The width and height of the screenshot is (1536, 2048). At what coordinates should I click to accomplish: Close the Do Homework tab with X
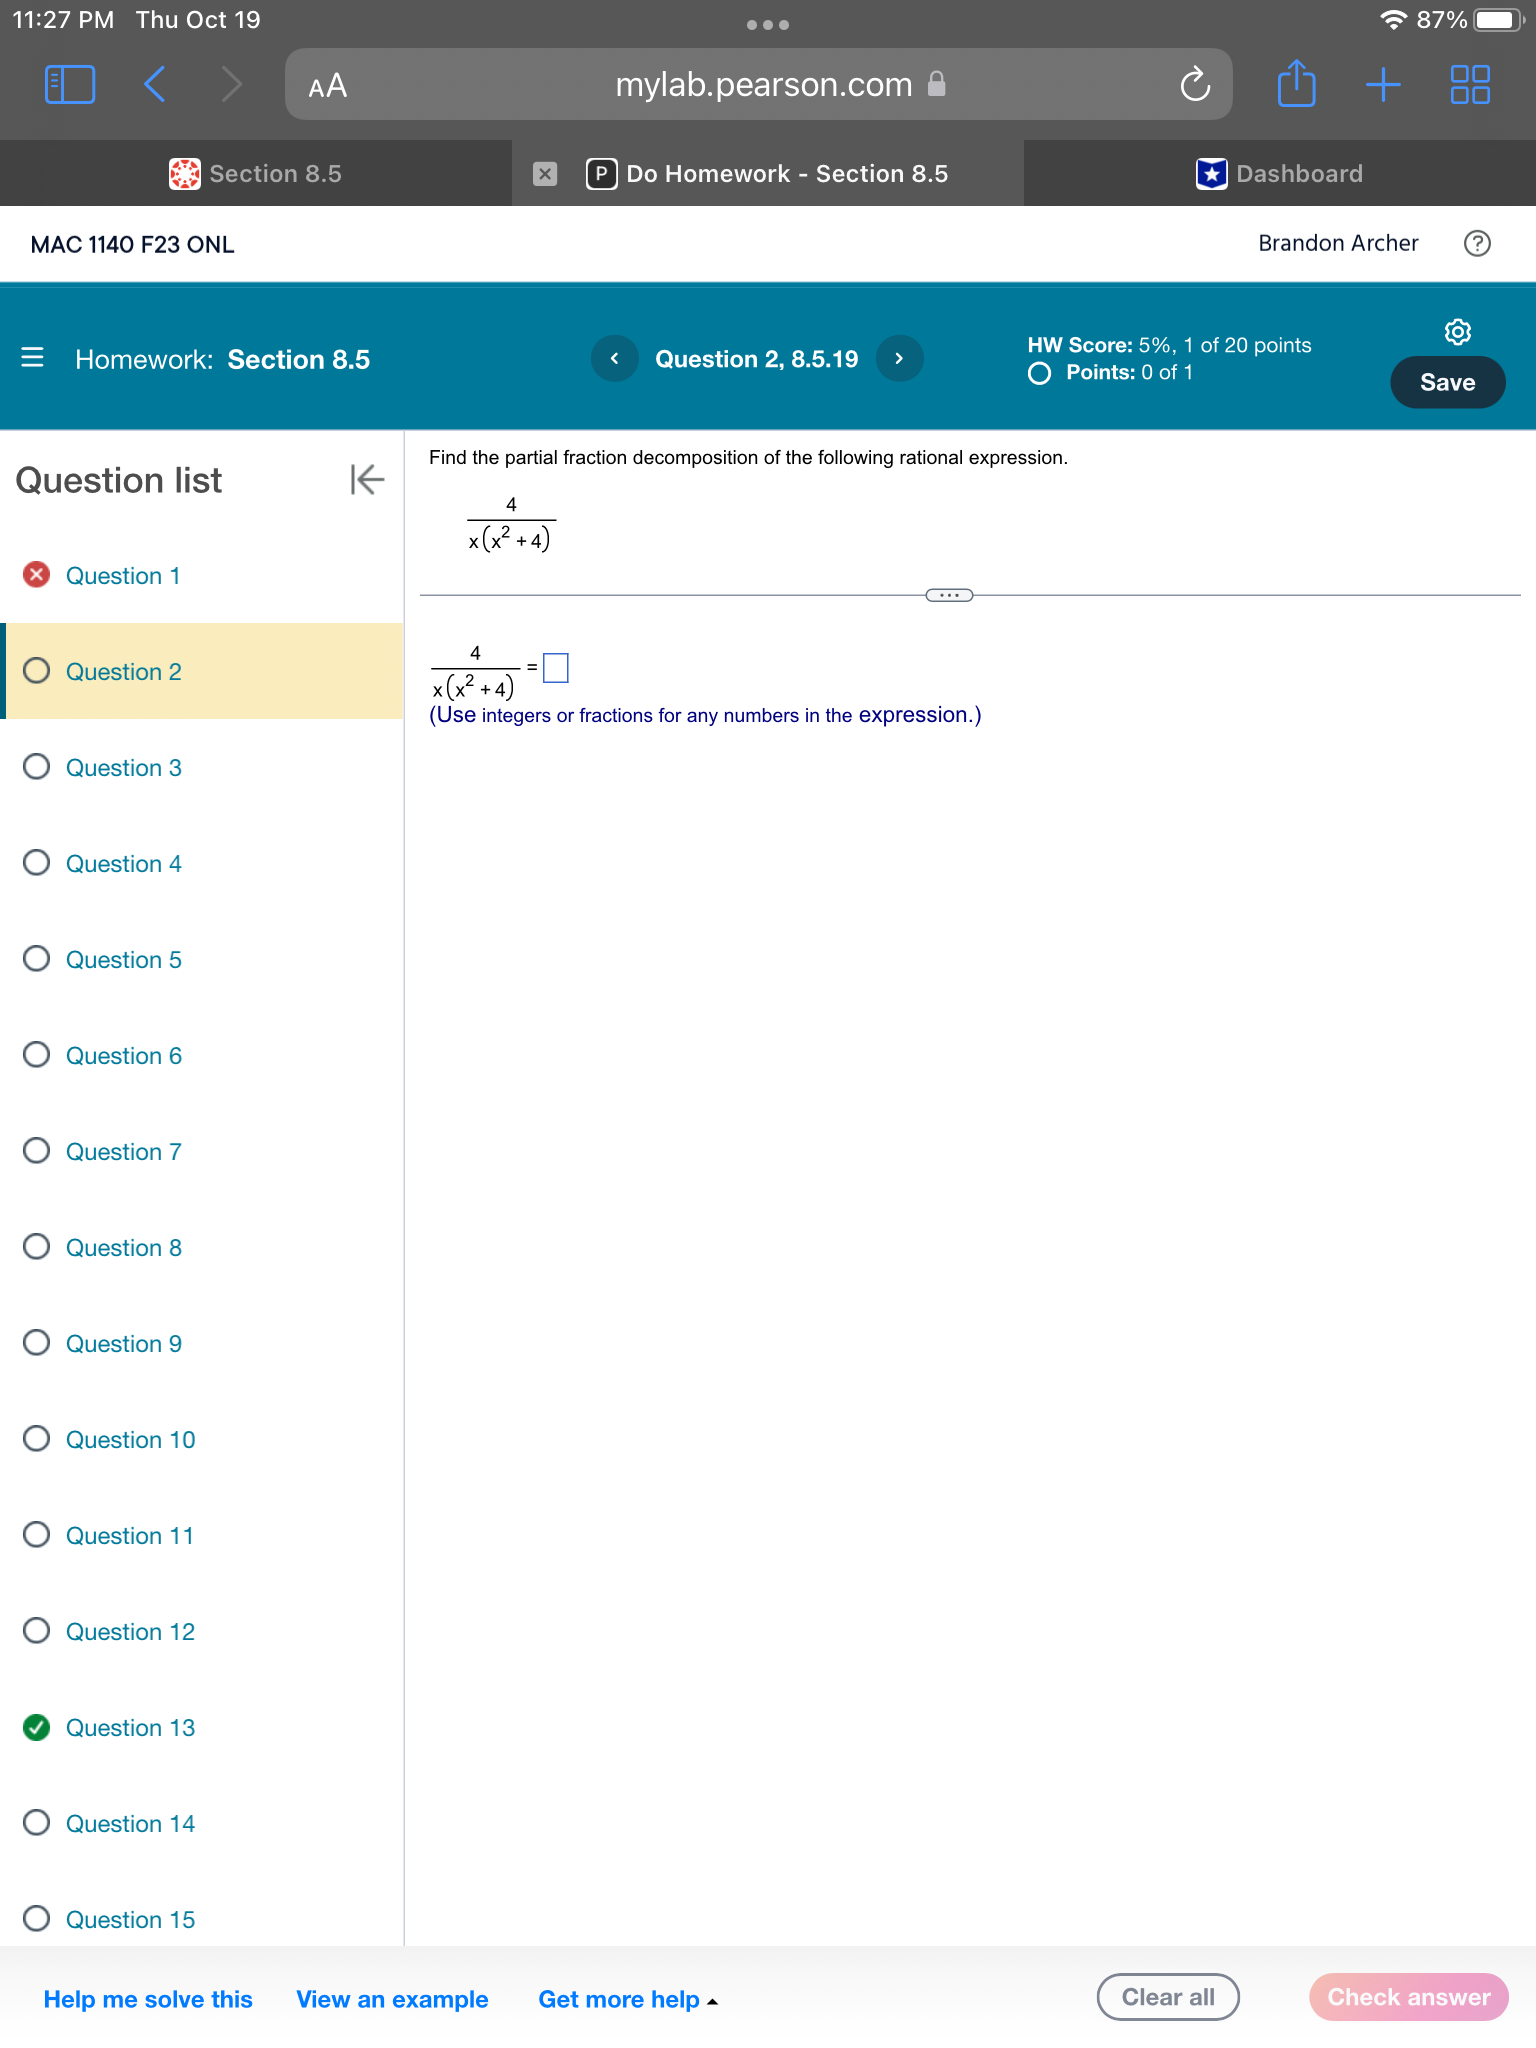[545, 174]
